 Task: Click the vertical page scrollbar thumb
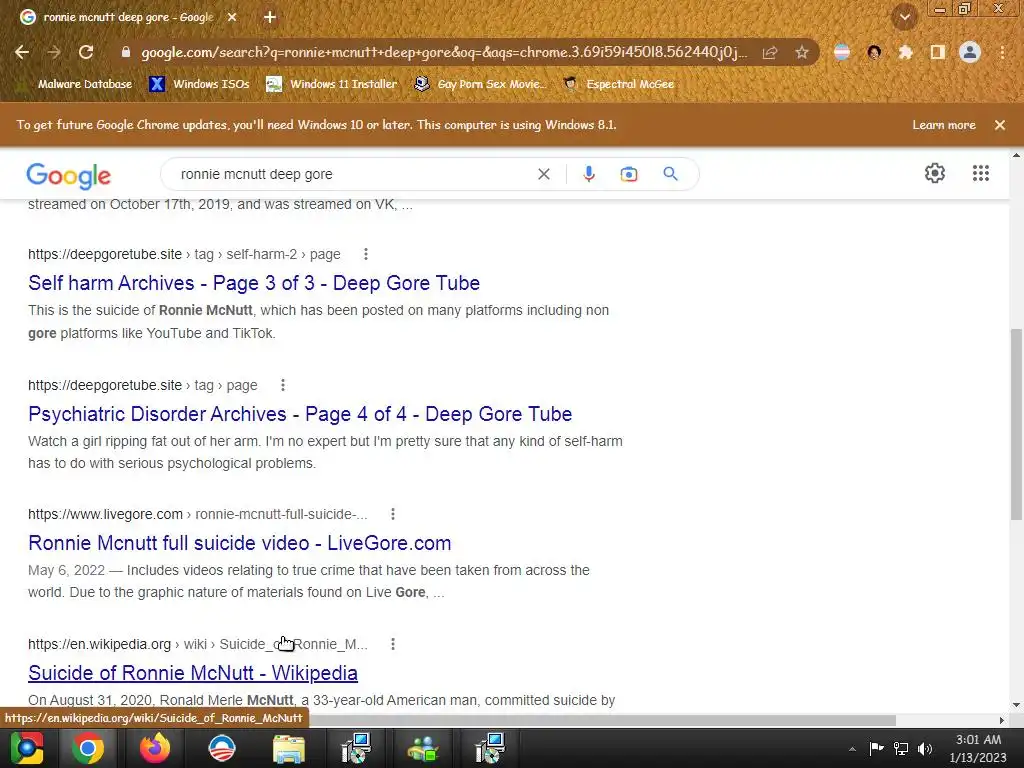click(1016, 424)
